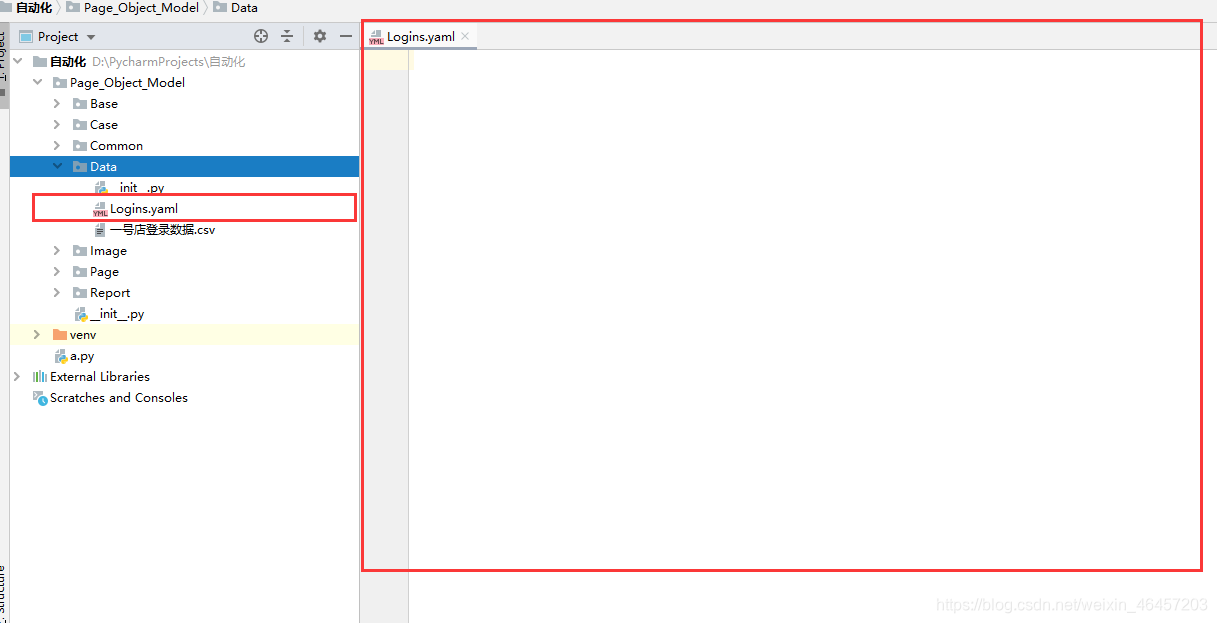Expand the Common folder

click(x=57, y=146)
